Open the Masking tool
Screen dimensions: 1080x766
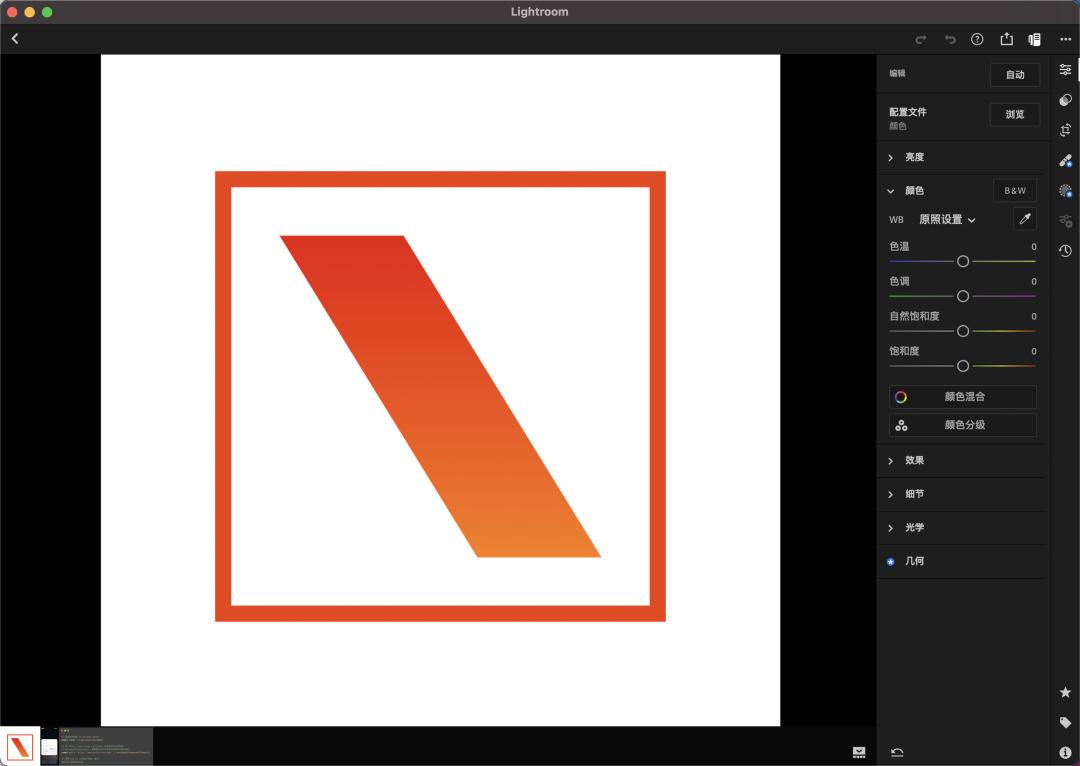(1065, 190)
